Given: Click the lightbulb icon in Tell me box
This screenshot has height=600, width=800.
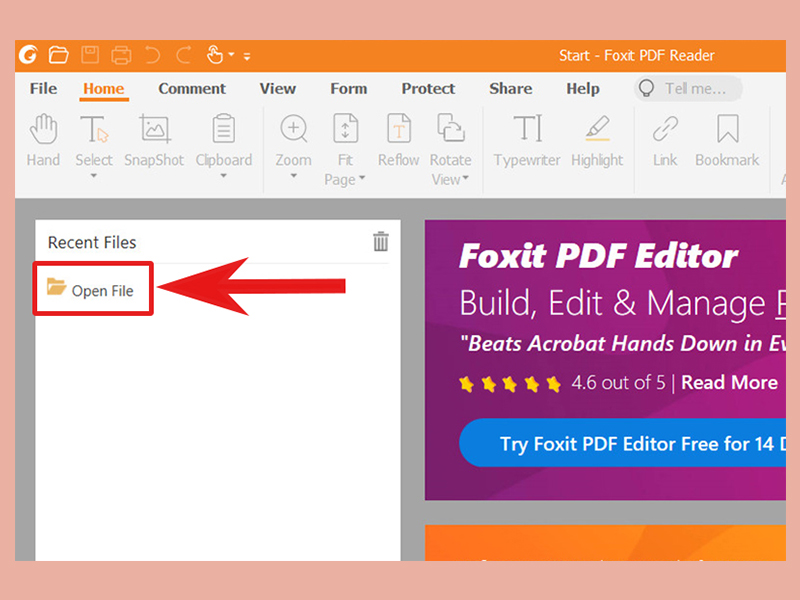Looking at the screenshot, I should [646, 88].
